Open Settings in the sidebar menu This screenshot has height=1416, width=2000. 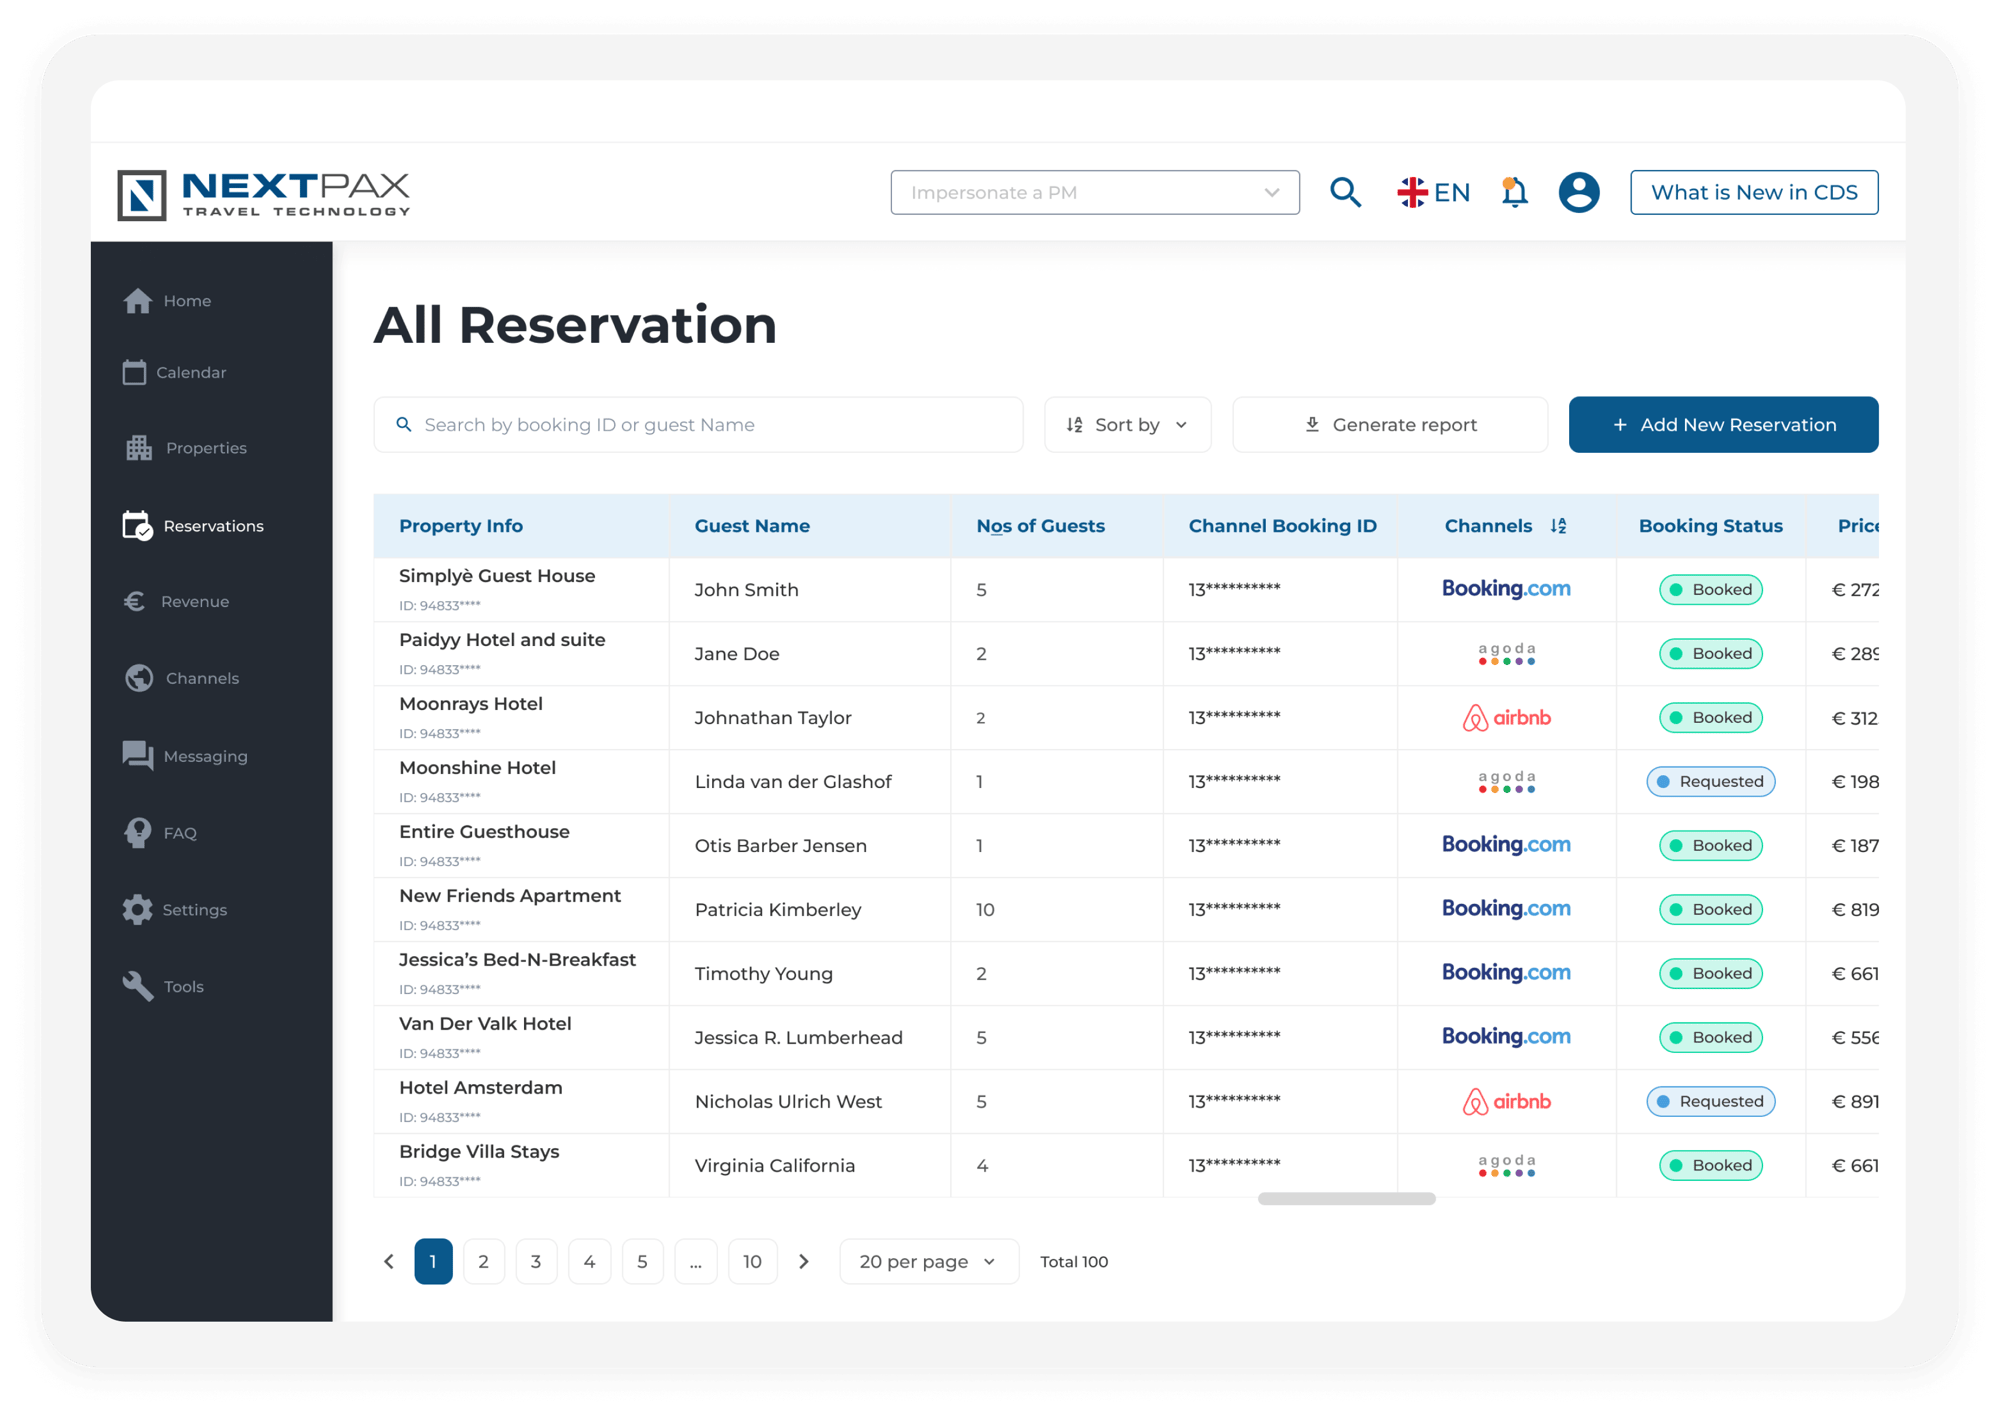175,910
